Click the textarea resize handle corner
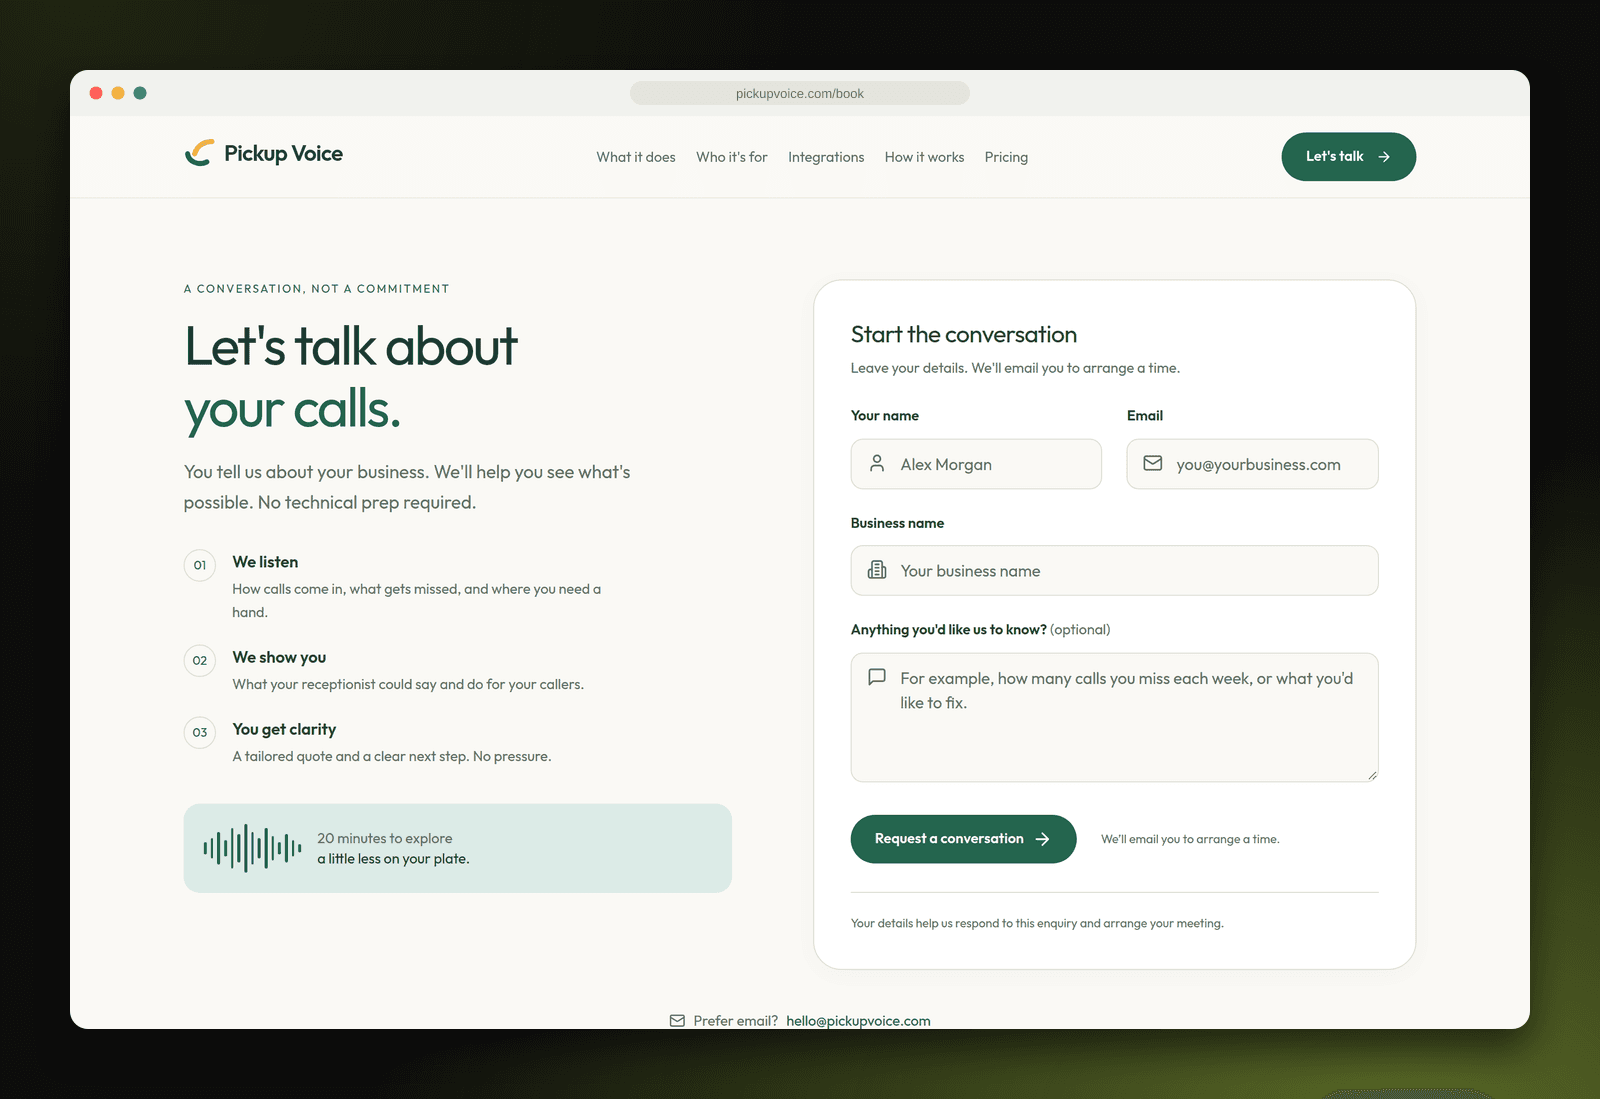This screenshot has height=1099, width=1600. (1372, 775)
